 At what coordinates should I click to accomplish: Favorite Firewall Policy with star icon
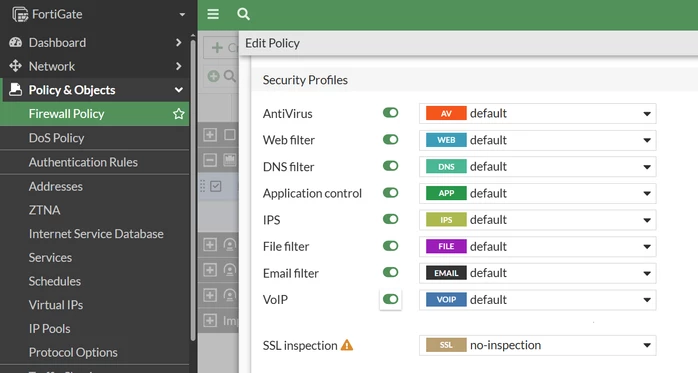[179, 114]
